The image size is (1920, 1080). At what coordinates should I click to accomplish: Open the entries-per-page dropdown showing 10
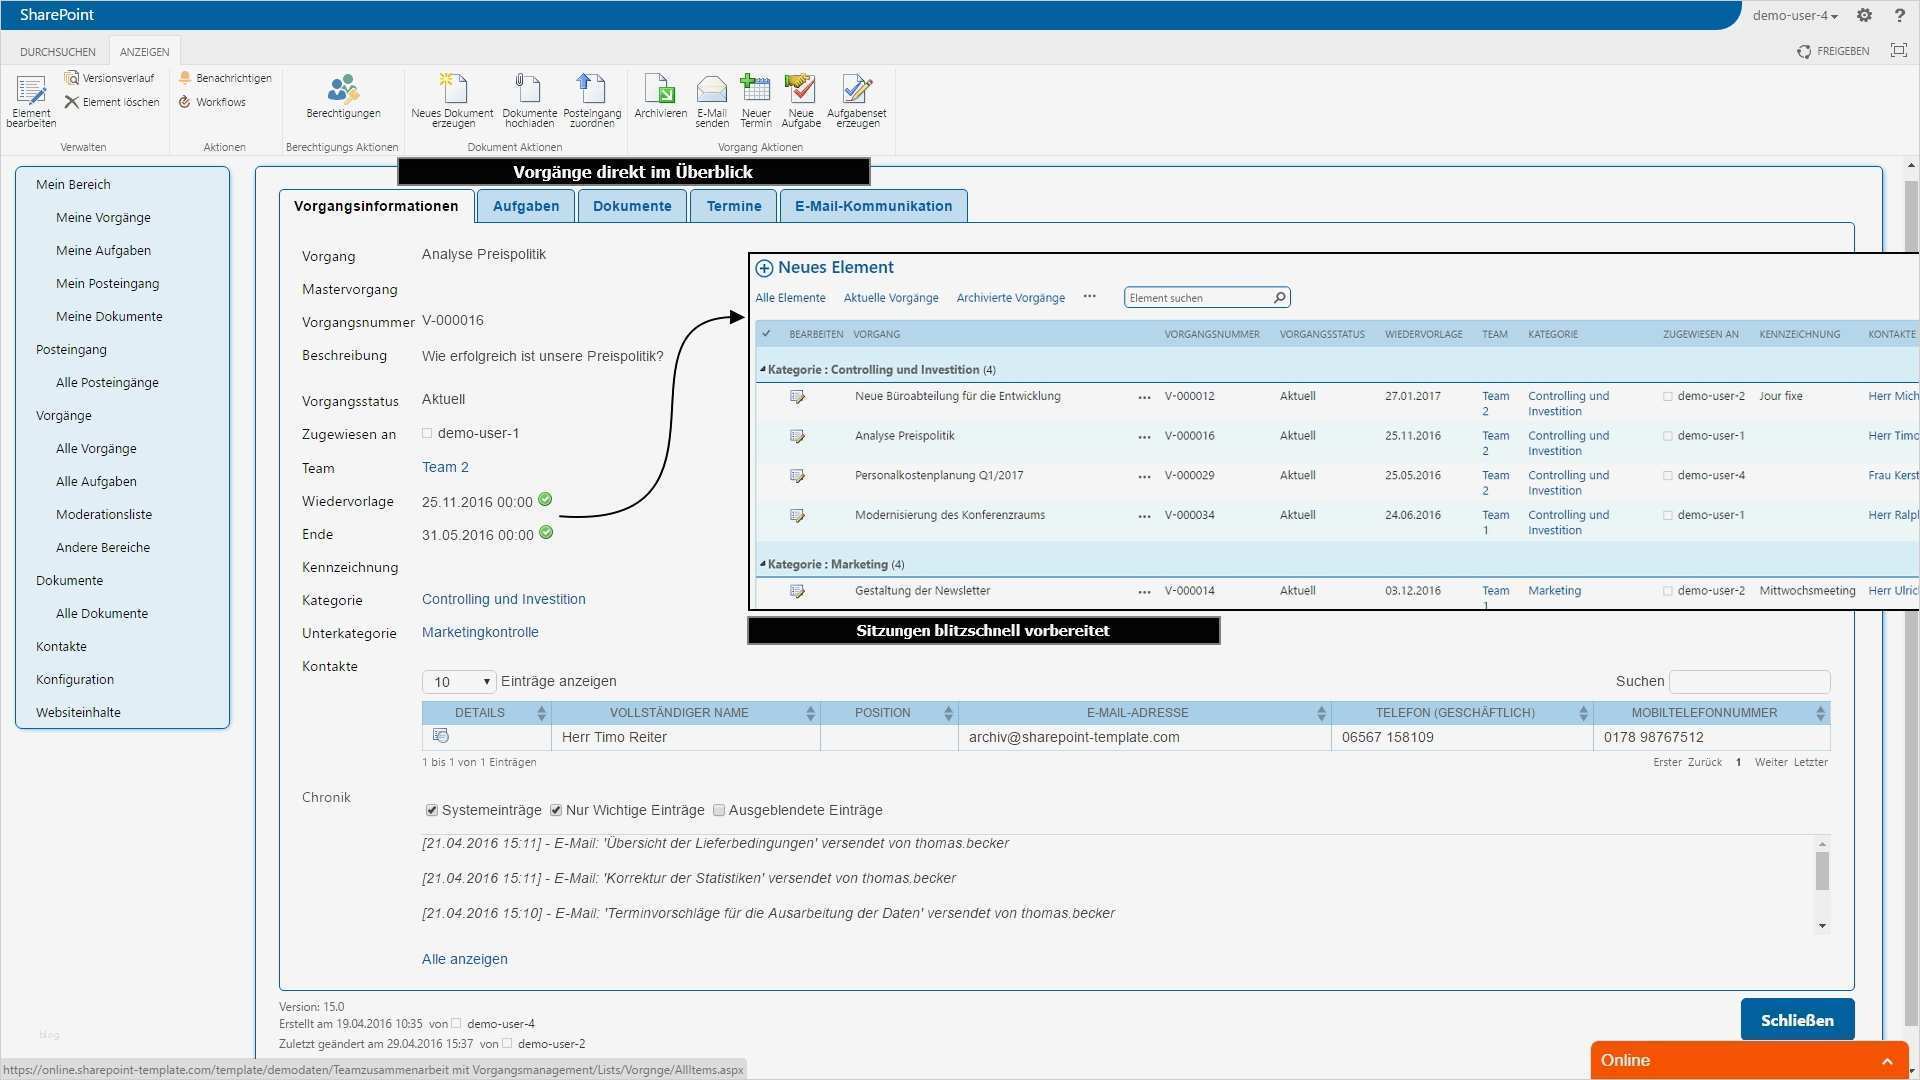[459, 682]
